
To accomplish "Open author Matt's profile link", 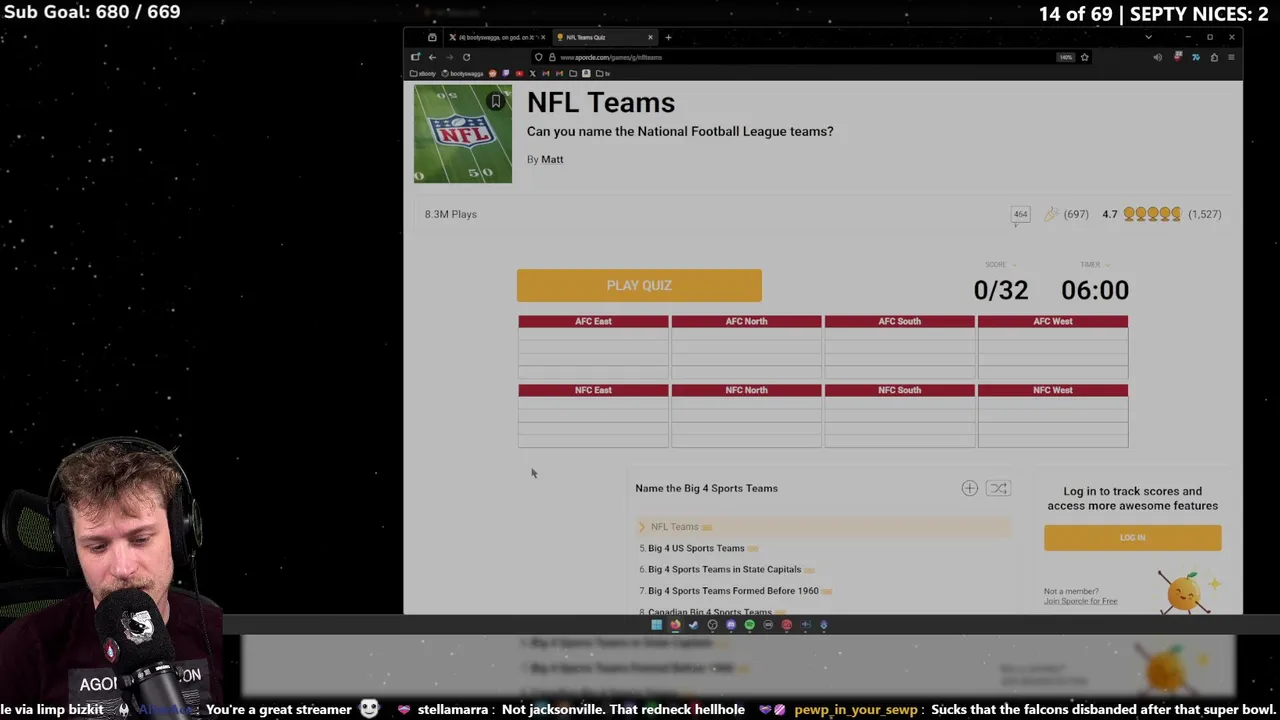I will [552, 159].
